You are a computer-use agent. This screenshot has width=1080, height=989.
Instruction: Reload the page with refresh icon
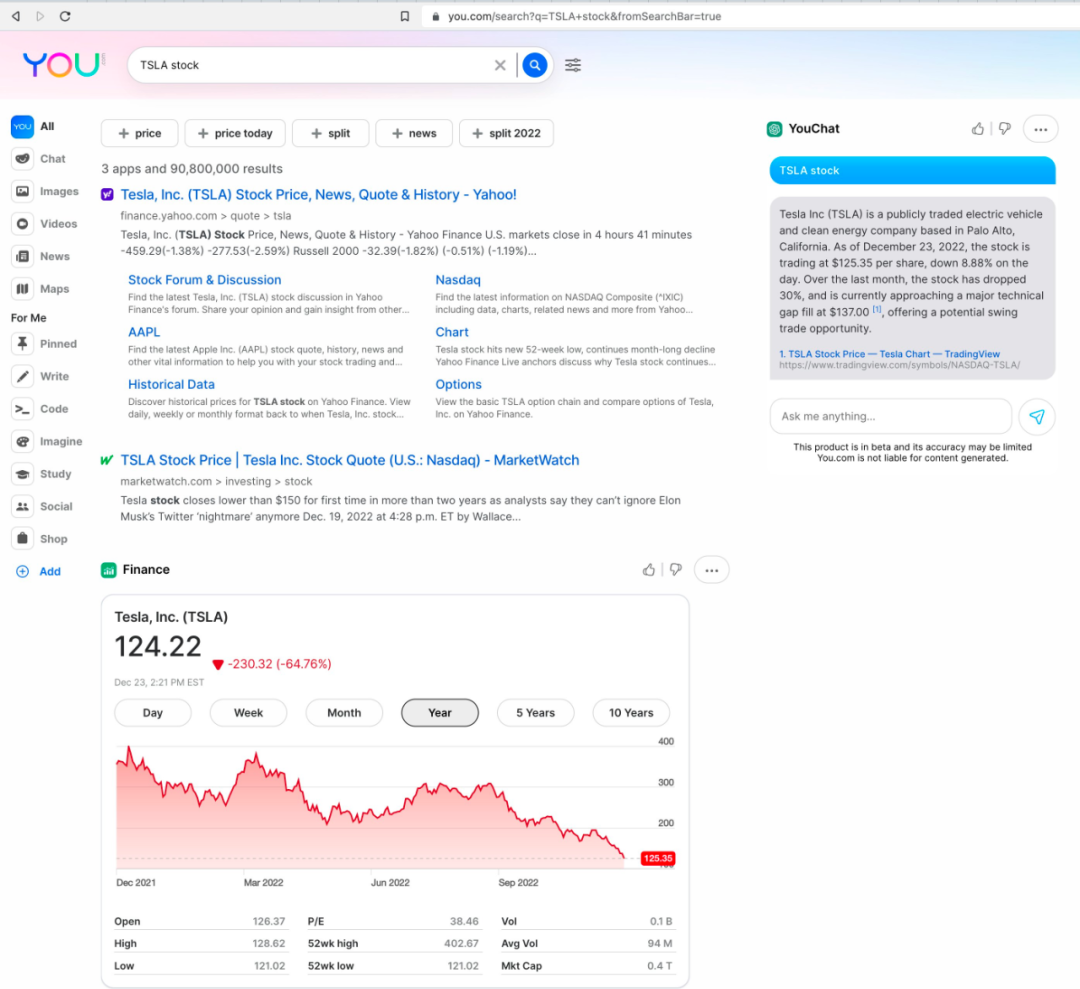(x=65, y=16)
